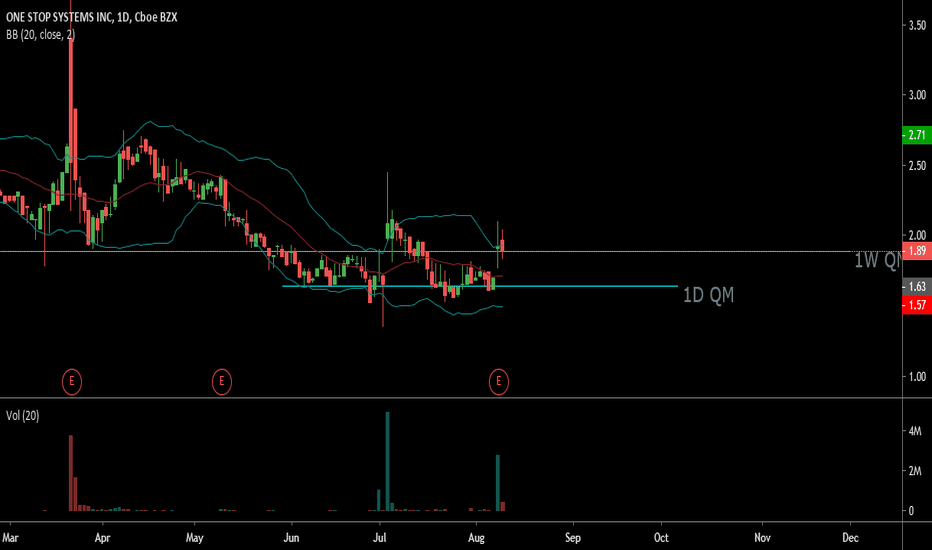
Task: Click the Nov label on time axis
Action: pyautogui.click(x=762, y=538)
